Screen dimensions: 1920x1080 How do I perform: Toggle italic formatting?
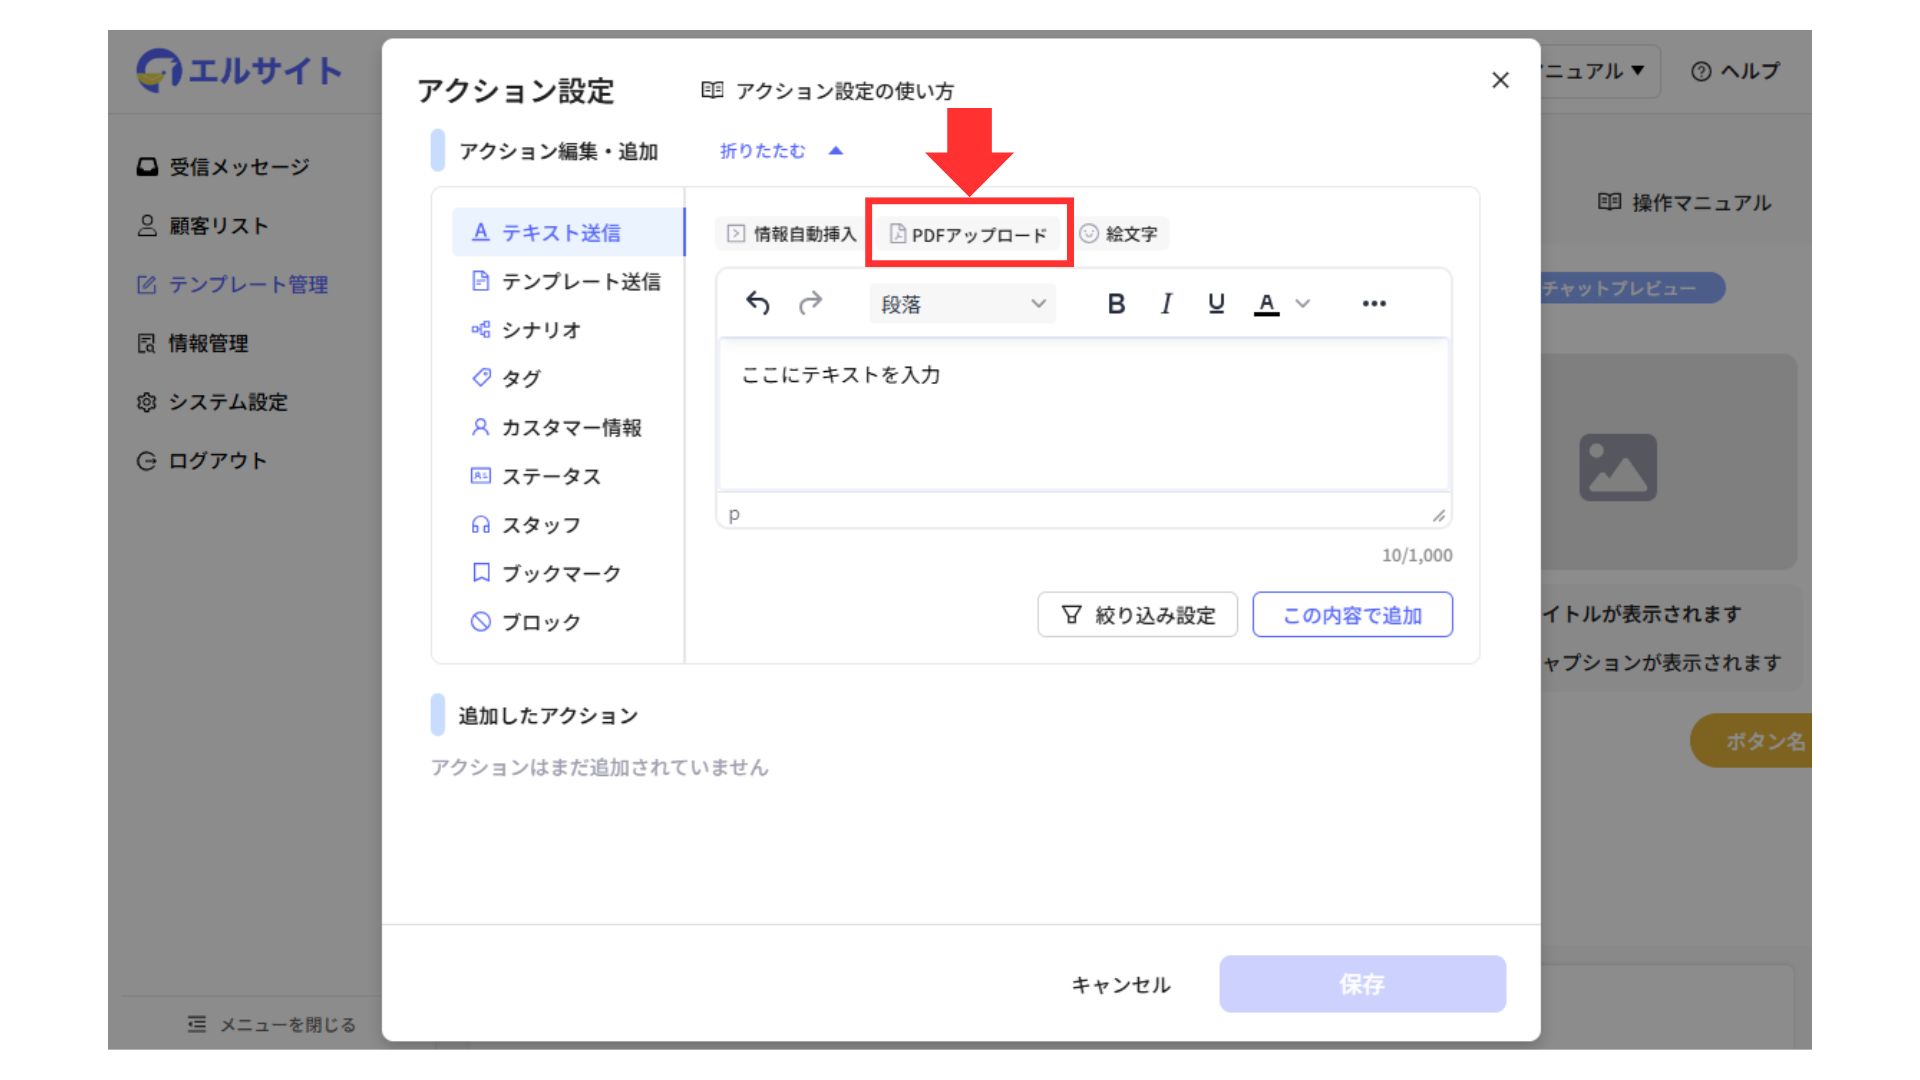pos(1165,303)
